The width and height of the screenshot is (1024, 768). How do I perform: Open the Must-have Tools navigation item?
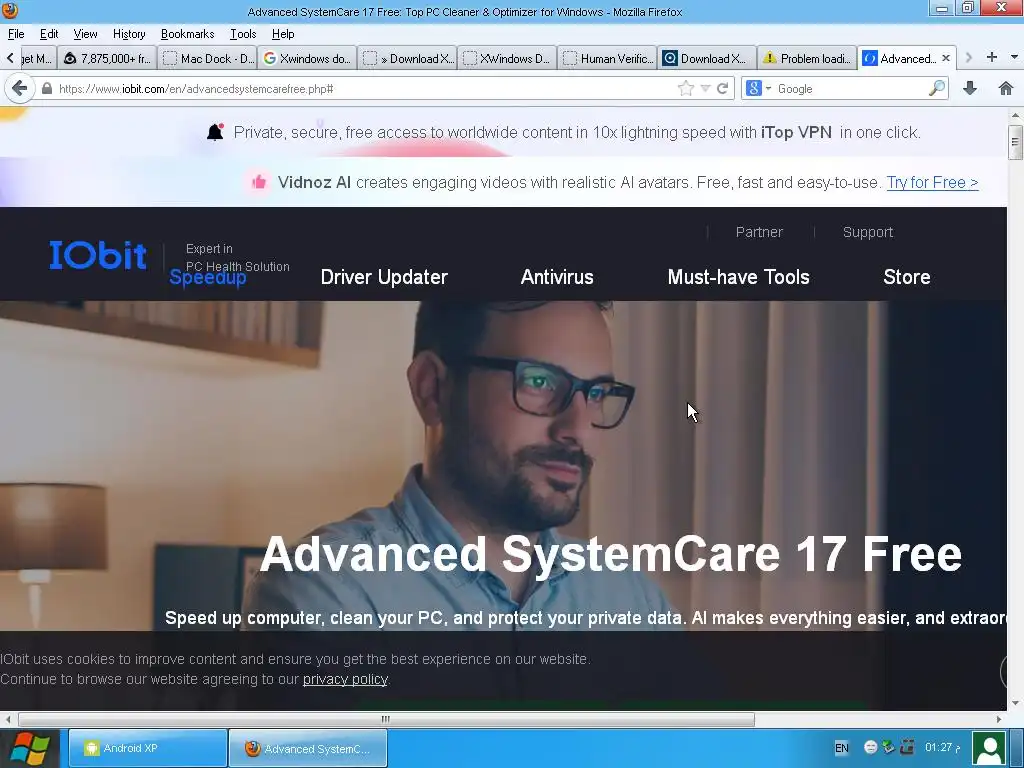click(739, 277)
